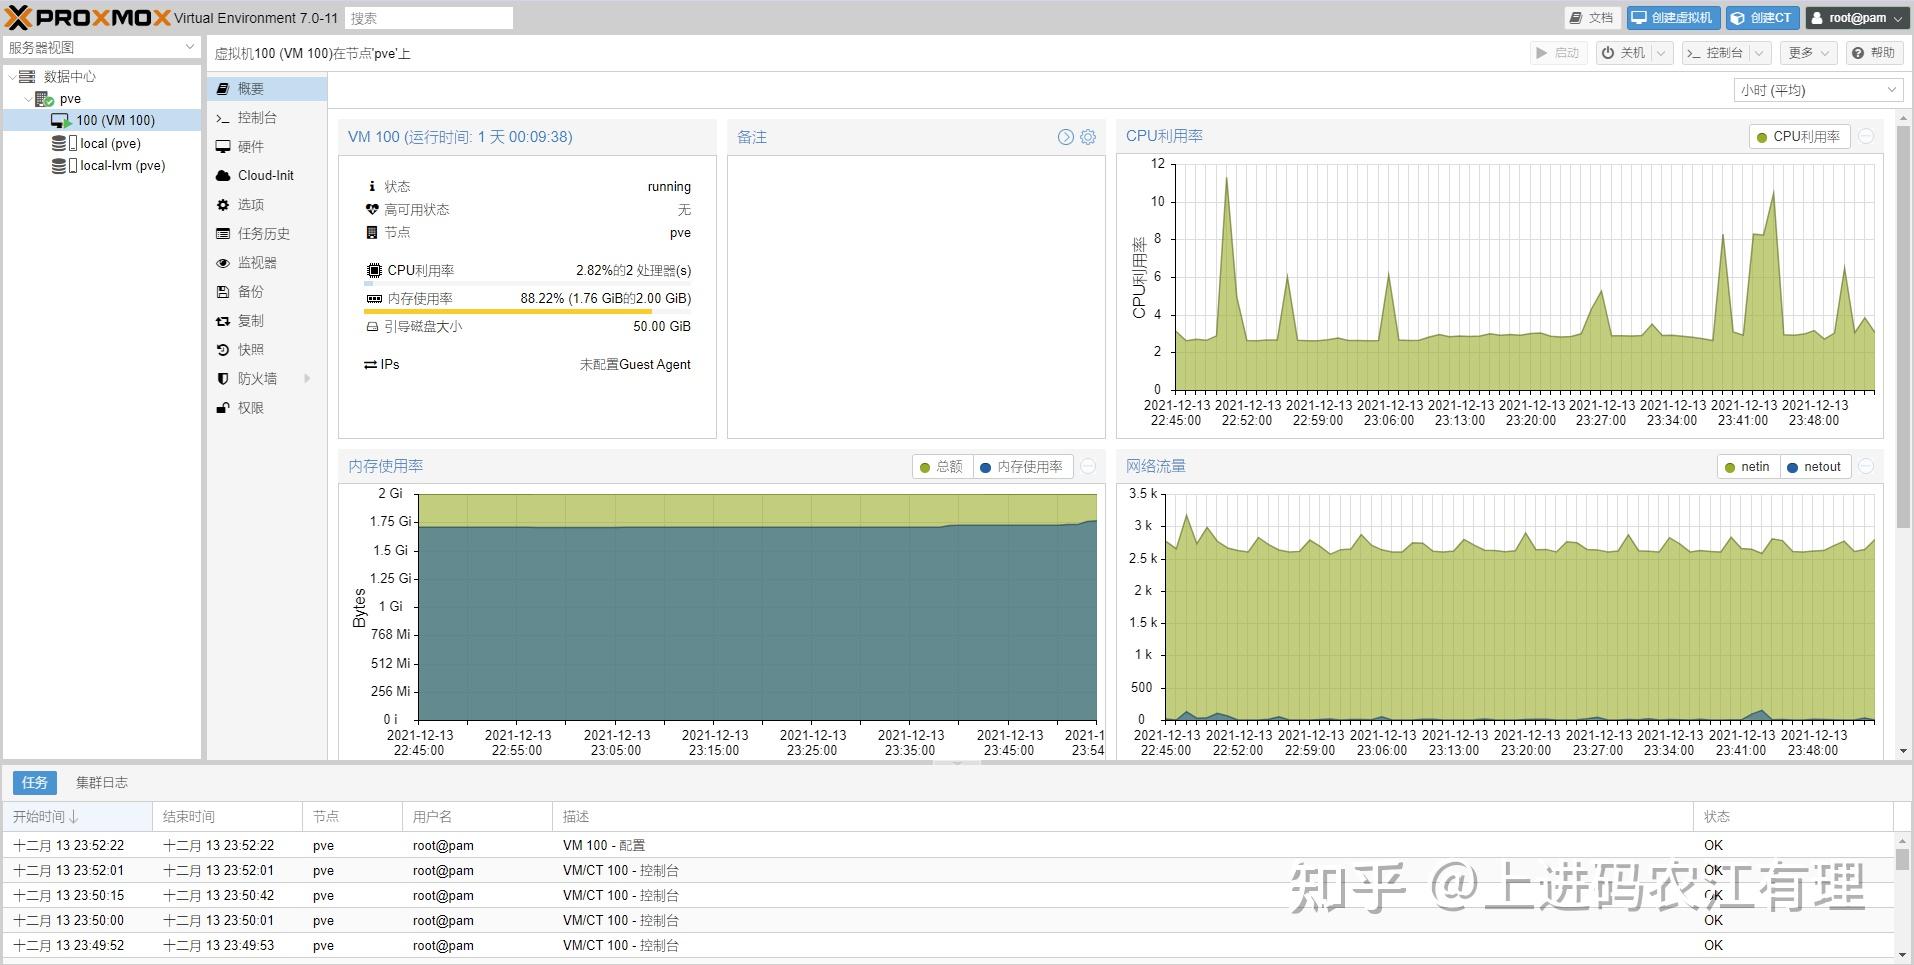The width and height of the screenshot is (1914, 965).
Task: Open the Cloud-Init configuration panel
Action: point(264,175)
